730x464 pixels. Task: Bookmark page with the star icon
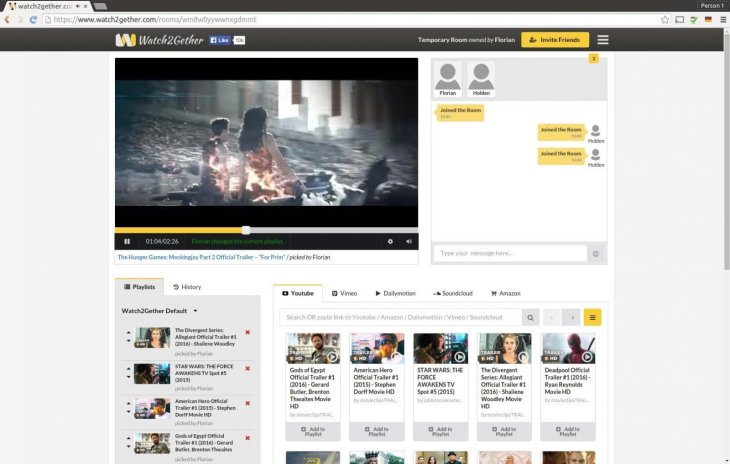coord(665,20)
